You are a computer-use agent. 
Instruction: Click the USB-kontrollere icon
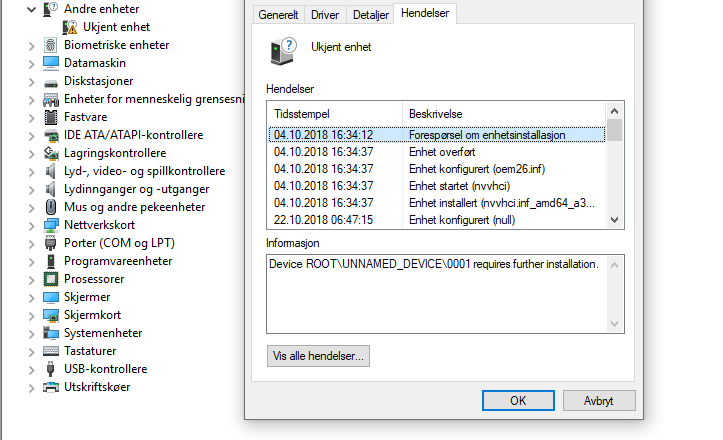point(51,369)
